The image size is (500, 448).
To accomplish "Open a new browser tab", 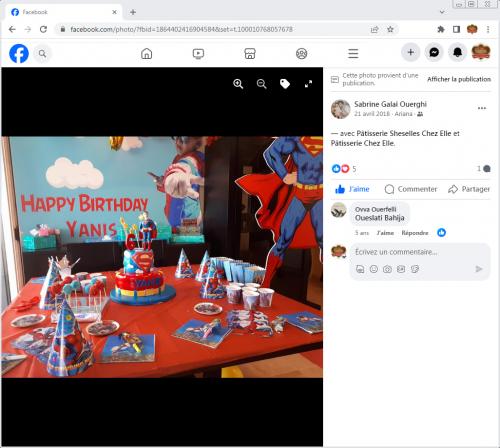I will (x=133, y=12).
